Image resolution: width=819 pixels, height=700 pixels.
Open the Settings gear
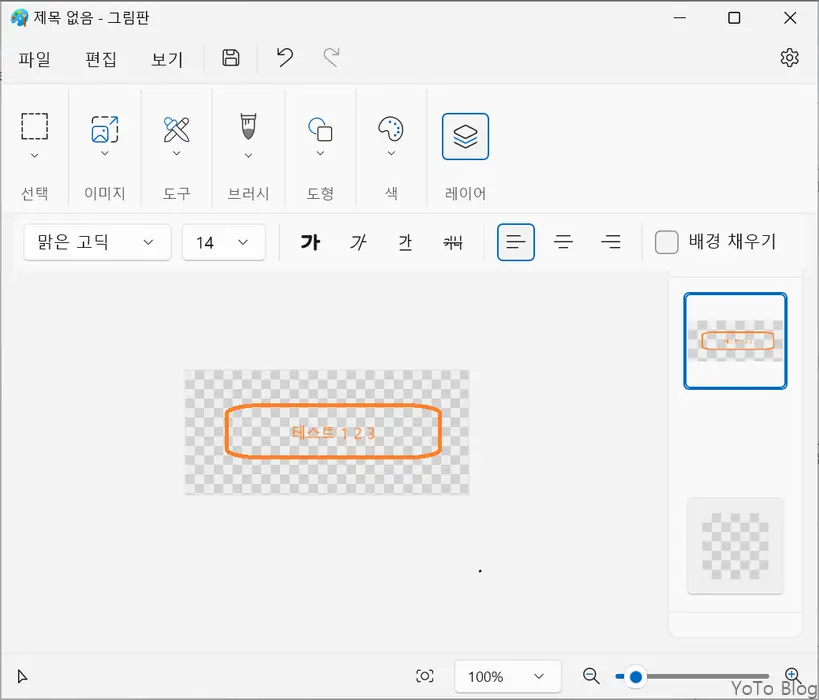click(x=789, y=57)
